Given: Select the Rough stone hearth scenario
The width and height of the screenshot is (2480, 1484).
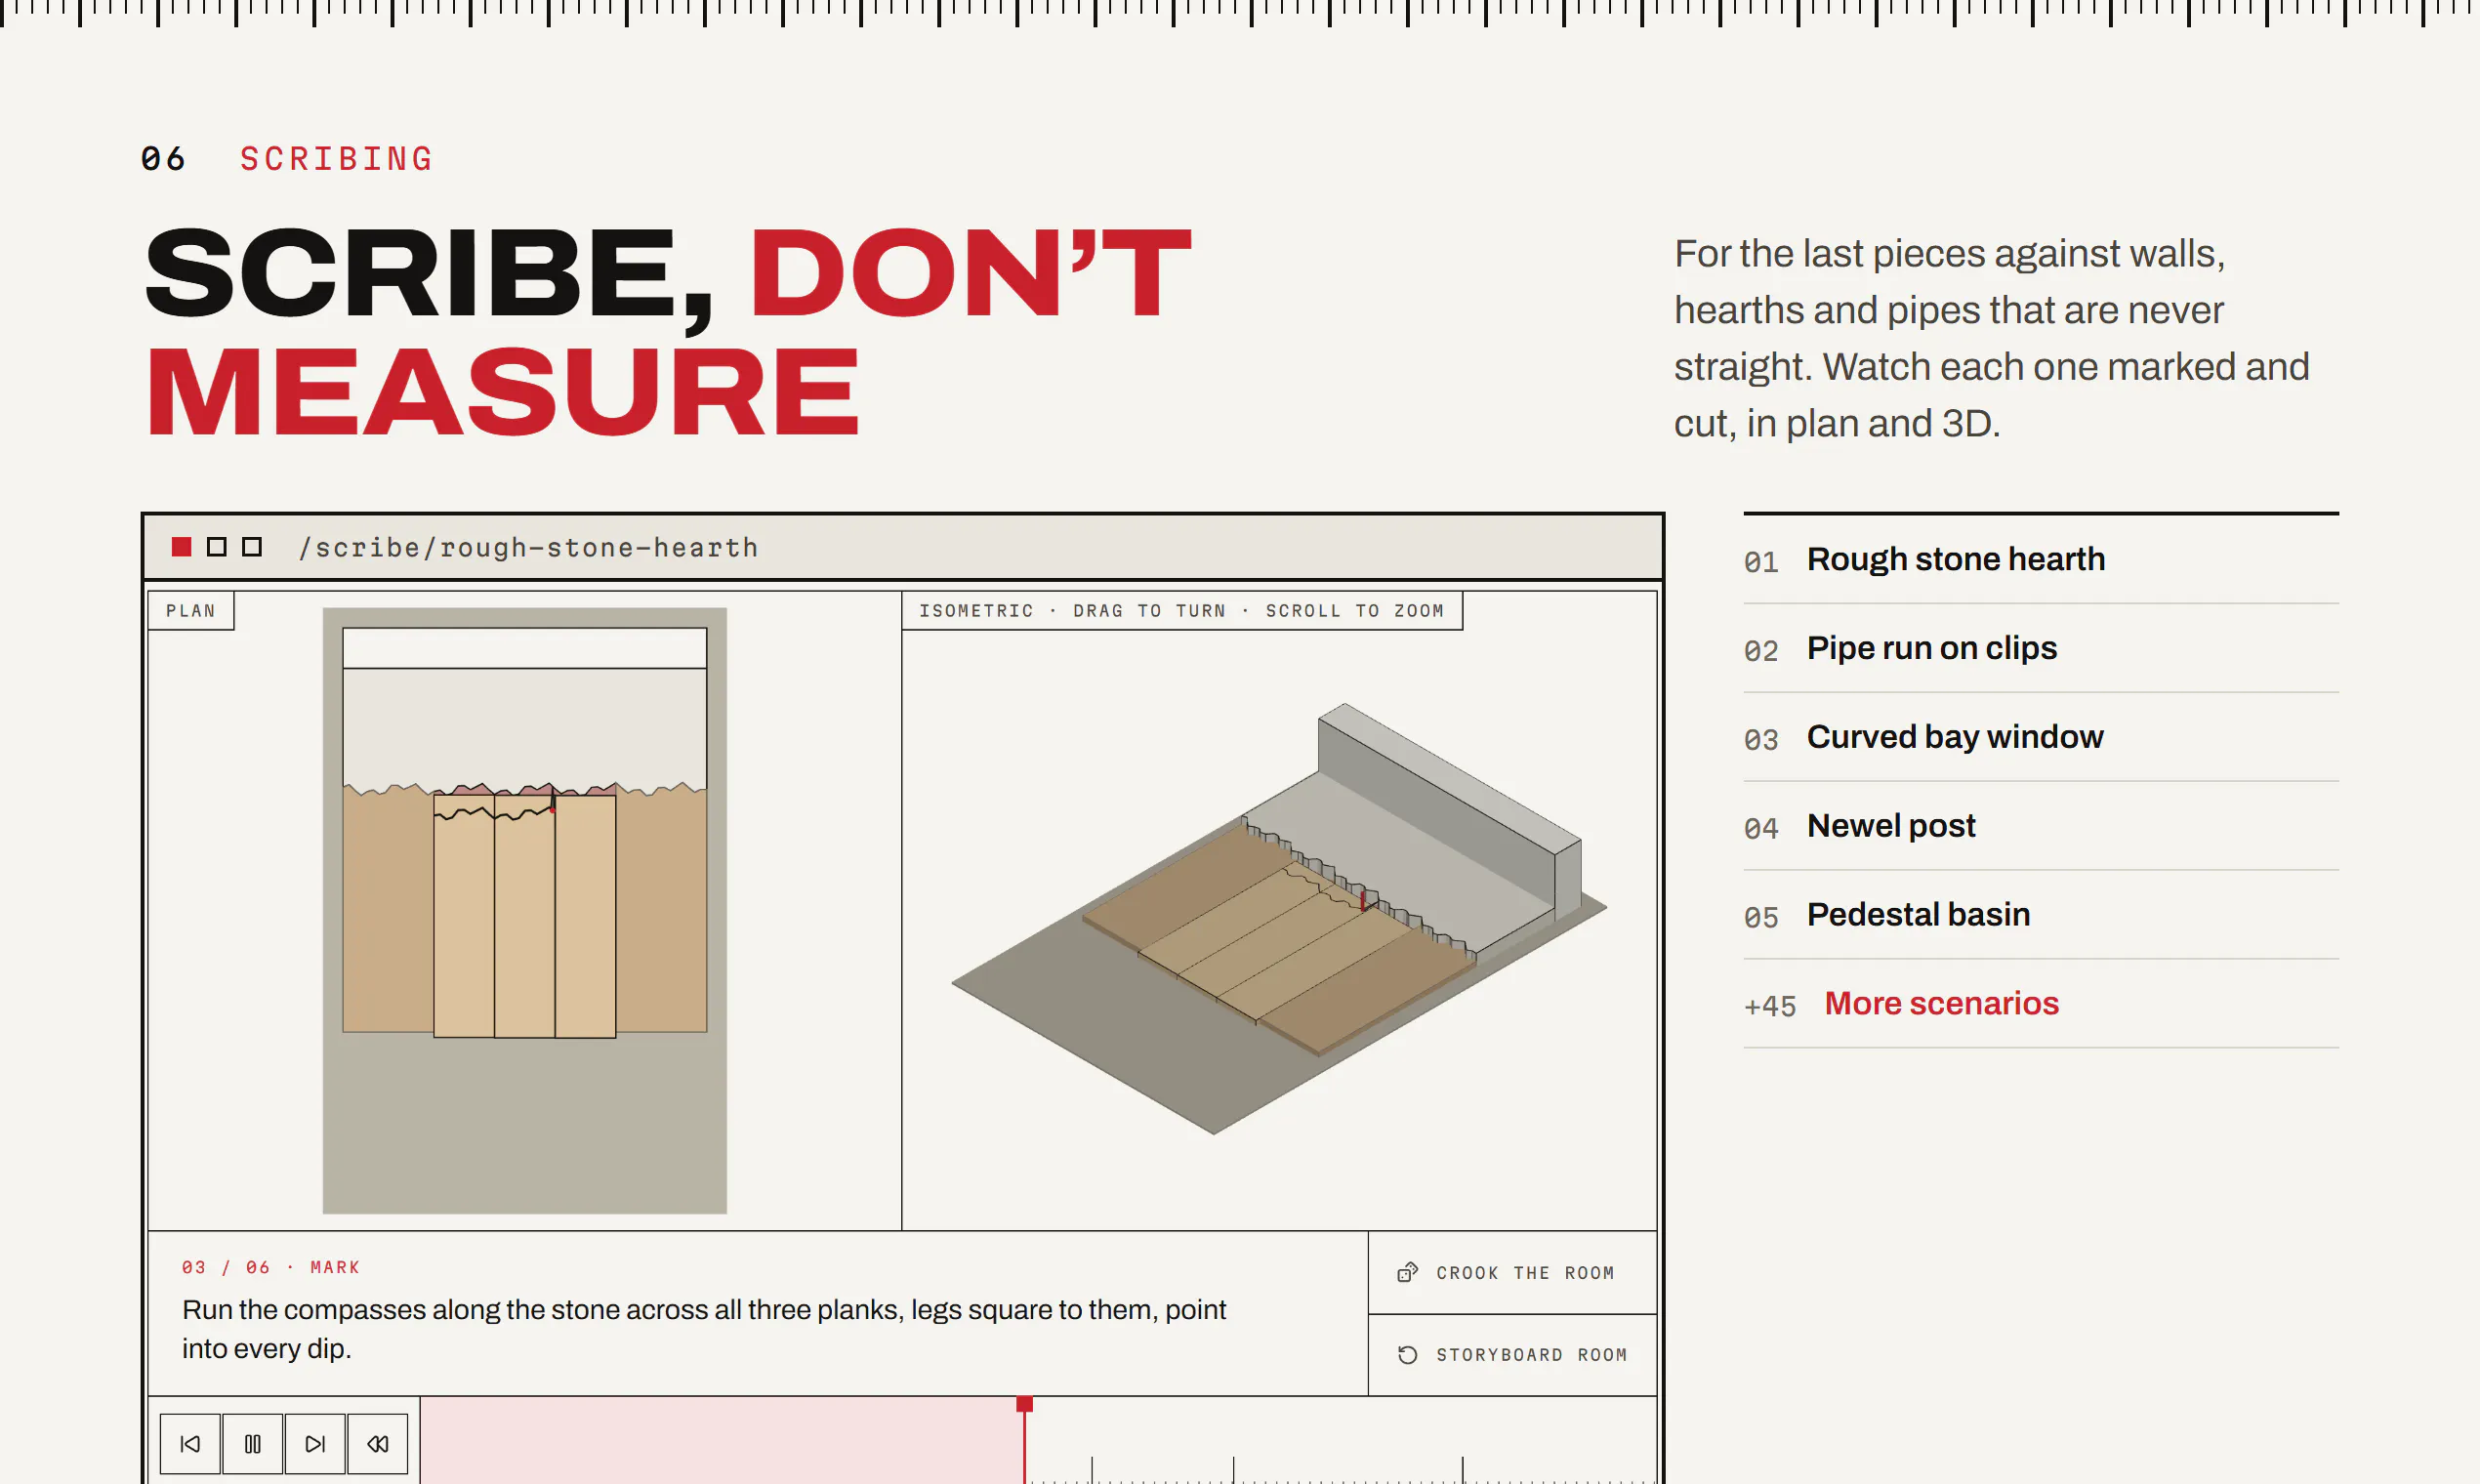Looking at the screenshot, I should [2040, 559].
